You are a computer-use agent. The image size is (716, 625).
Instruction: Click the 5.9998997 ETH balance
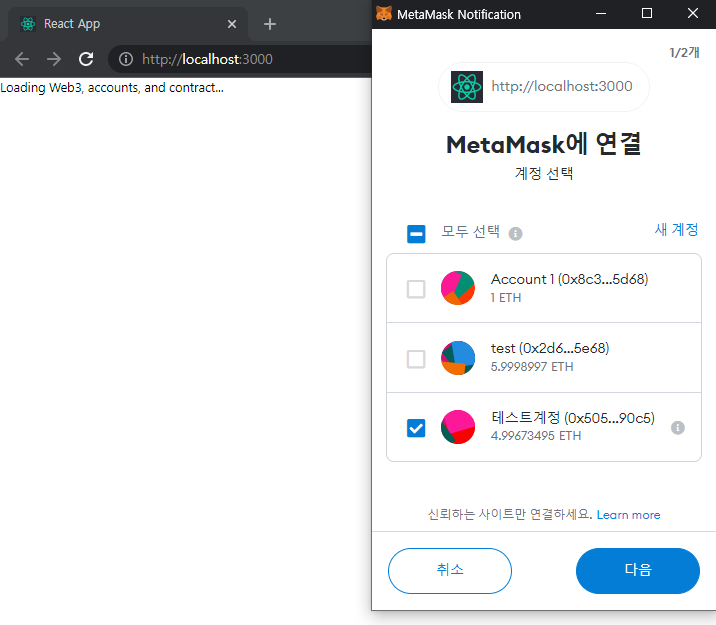click(x=532, y=367)
